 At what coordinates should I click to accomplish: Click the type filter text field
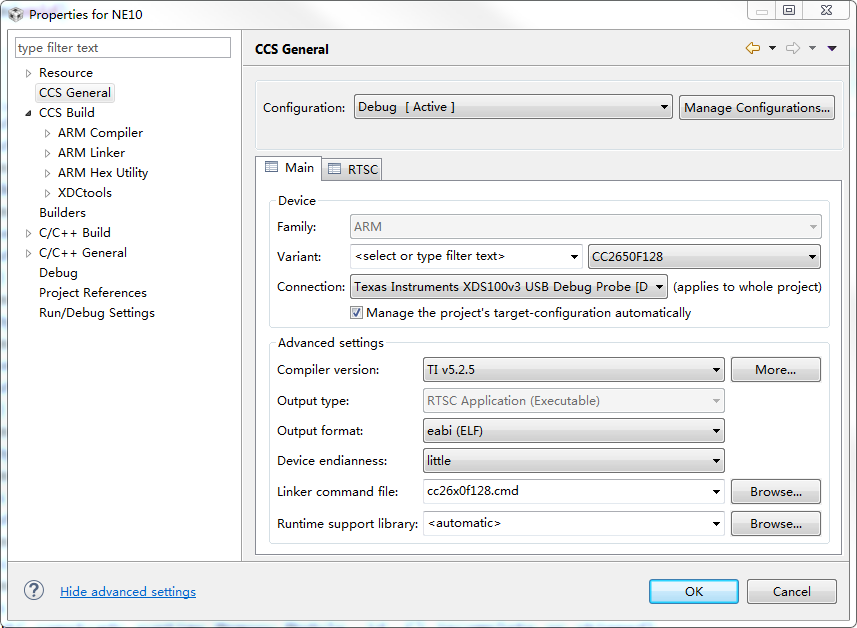123,48
